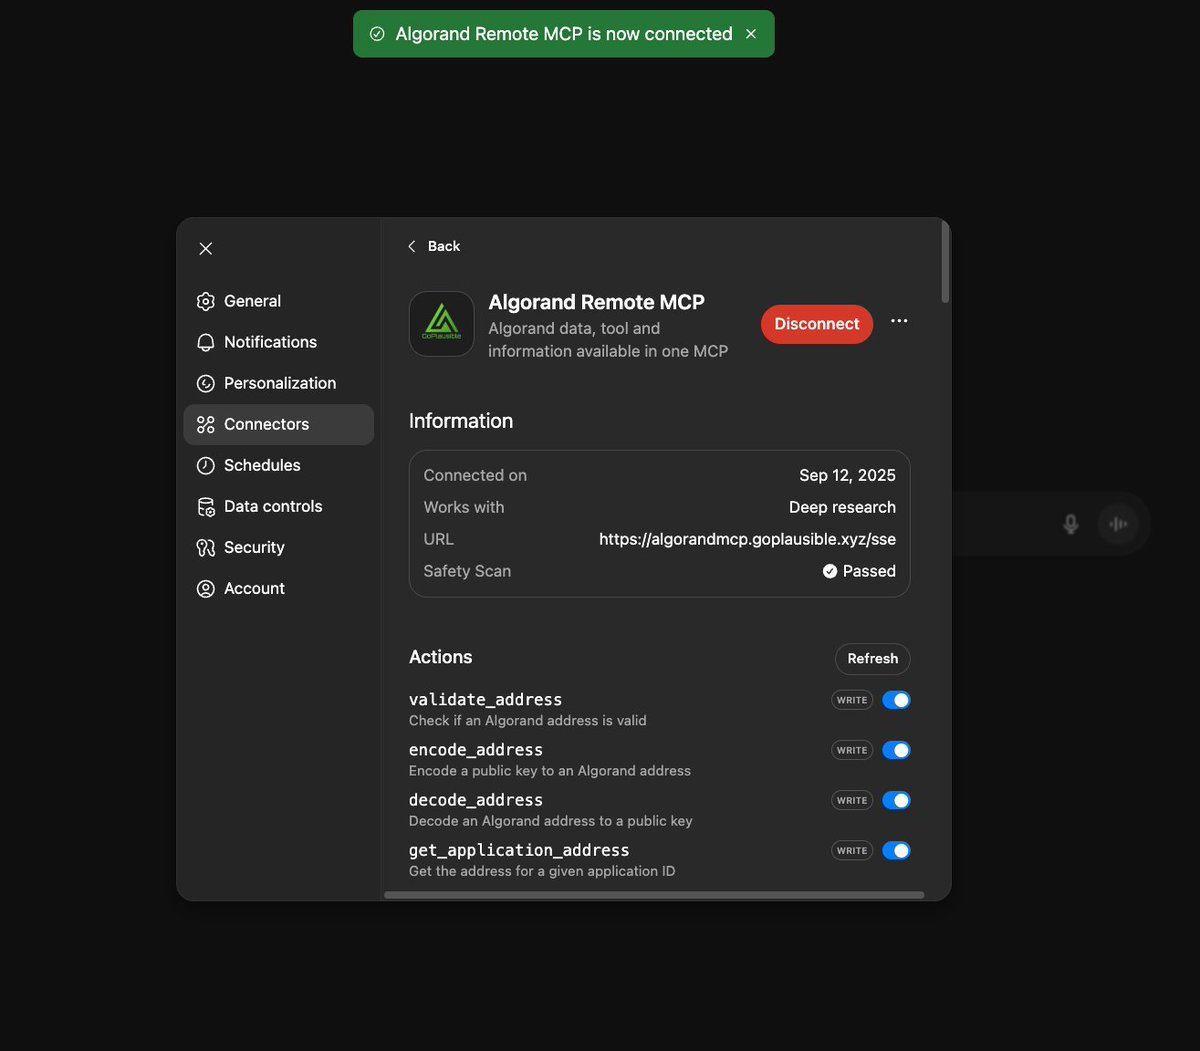Click the encode_address action name
Viewport: 1200px width, 1051px height.
pos(476,750)
